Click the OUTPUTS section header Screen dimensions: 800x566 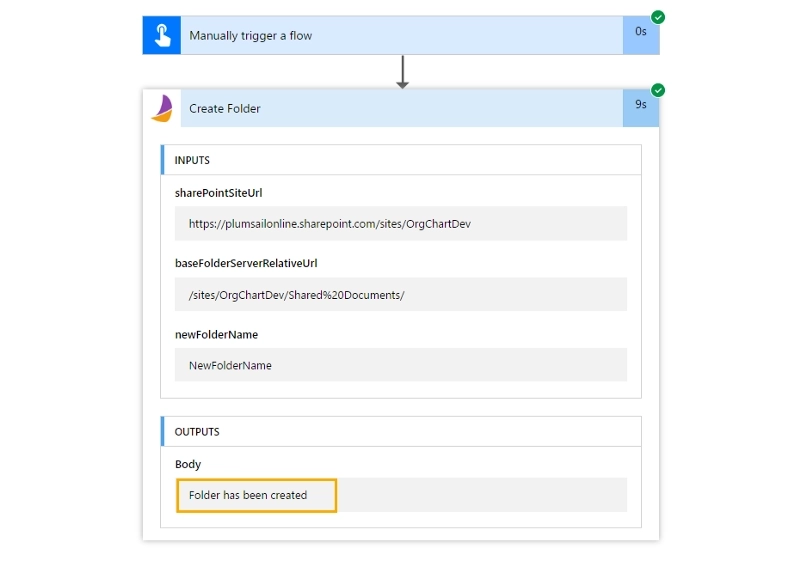(401, 431)
